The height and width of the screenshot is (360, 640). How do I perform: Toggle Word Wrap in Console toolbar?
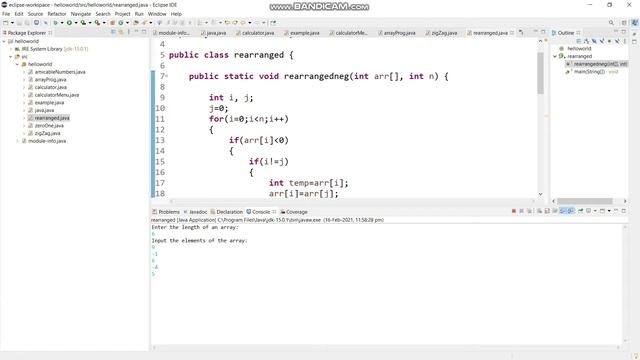point(555,211)
